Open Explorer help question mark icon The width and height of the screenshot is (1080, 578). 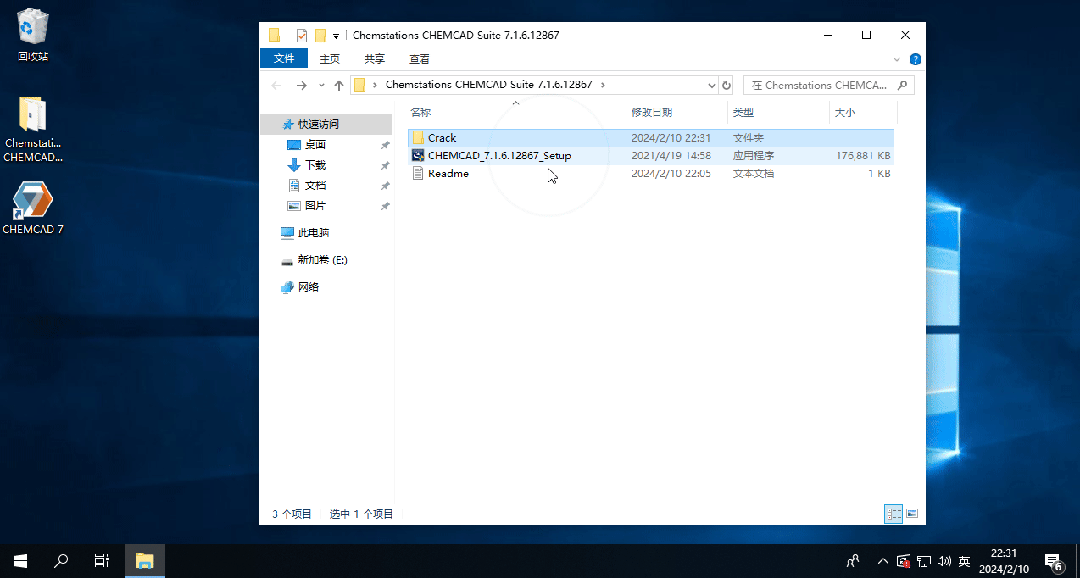click(x=915, y=59)
